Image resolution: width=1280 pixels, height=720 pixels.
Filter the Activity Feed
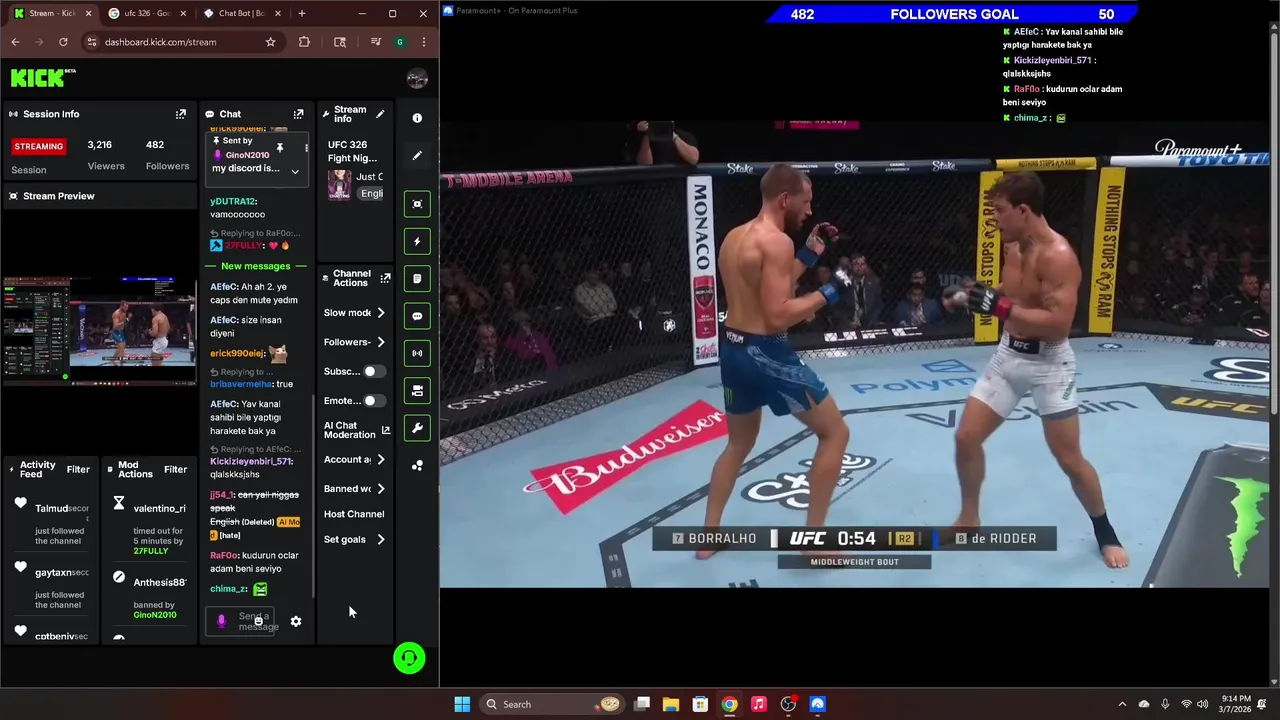(x=78, y=469)
